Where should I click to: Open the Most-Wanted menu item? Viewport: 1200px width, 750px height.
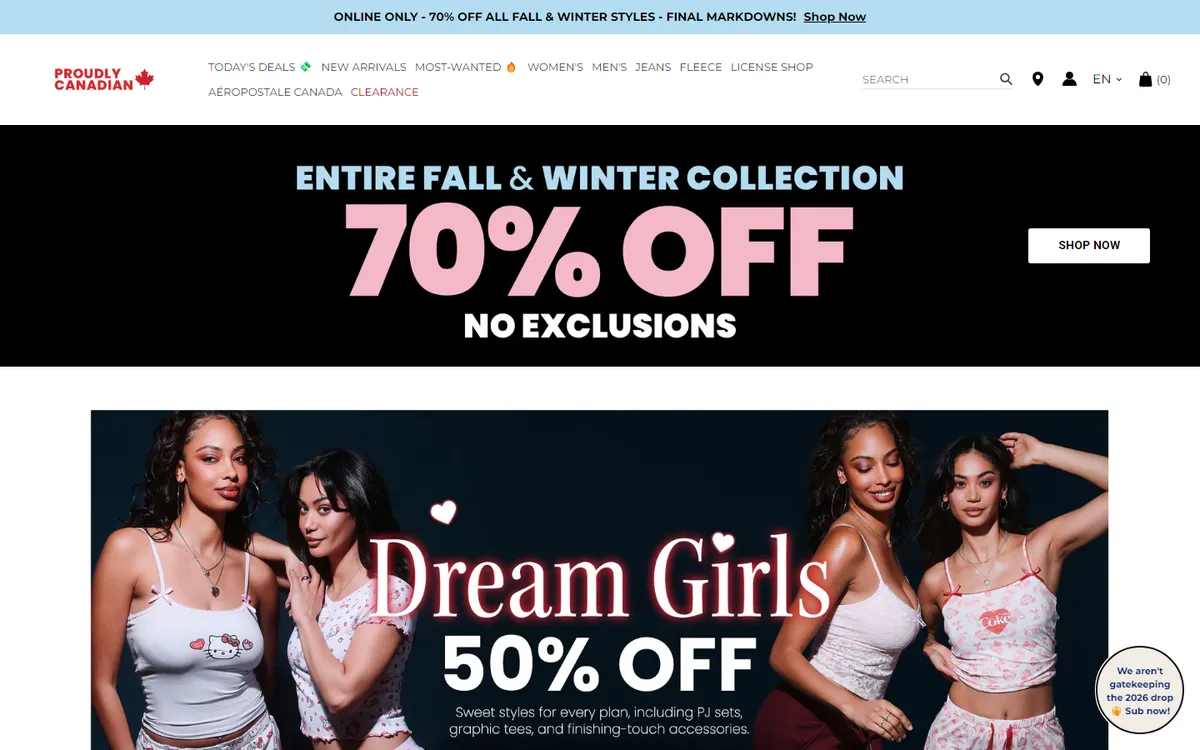click(466, 67)
